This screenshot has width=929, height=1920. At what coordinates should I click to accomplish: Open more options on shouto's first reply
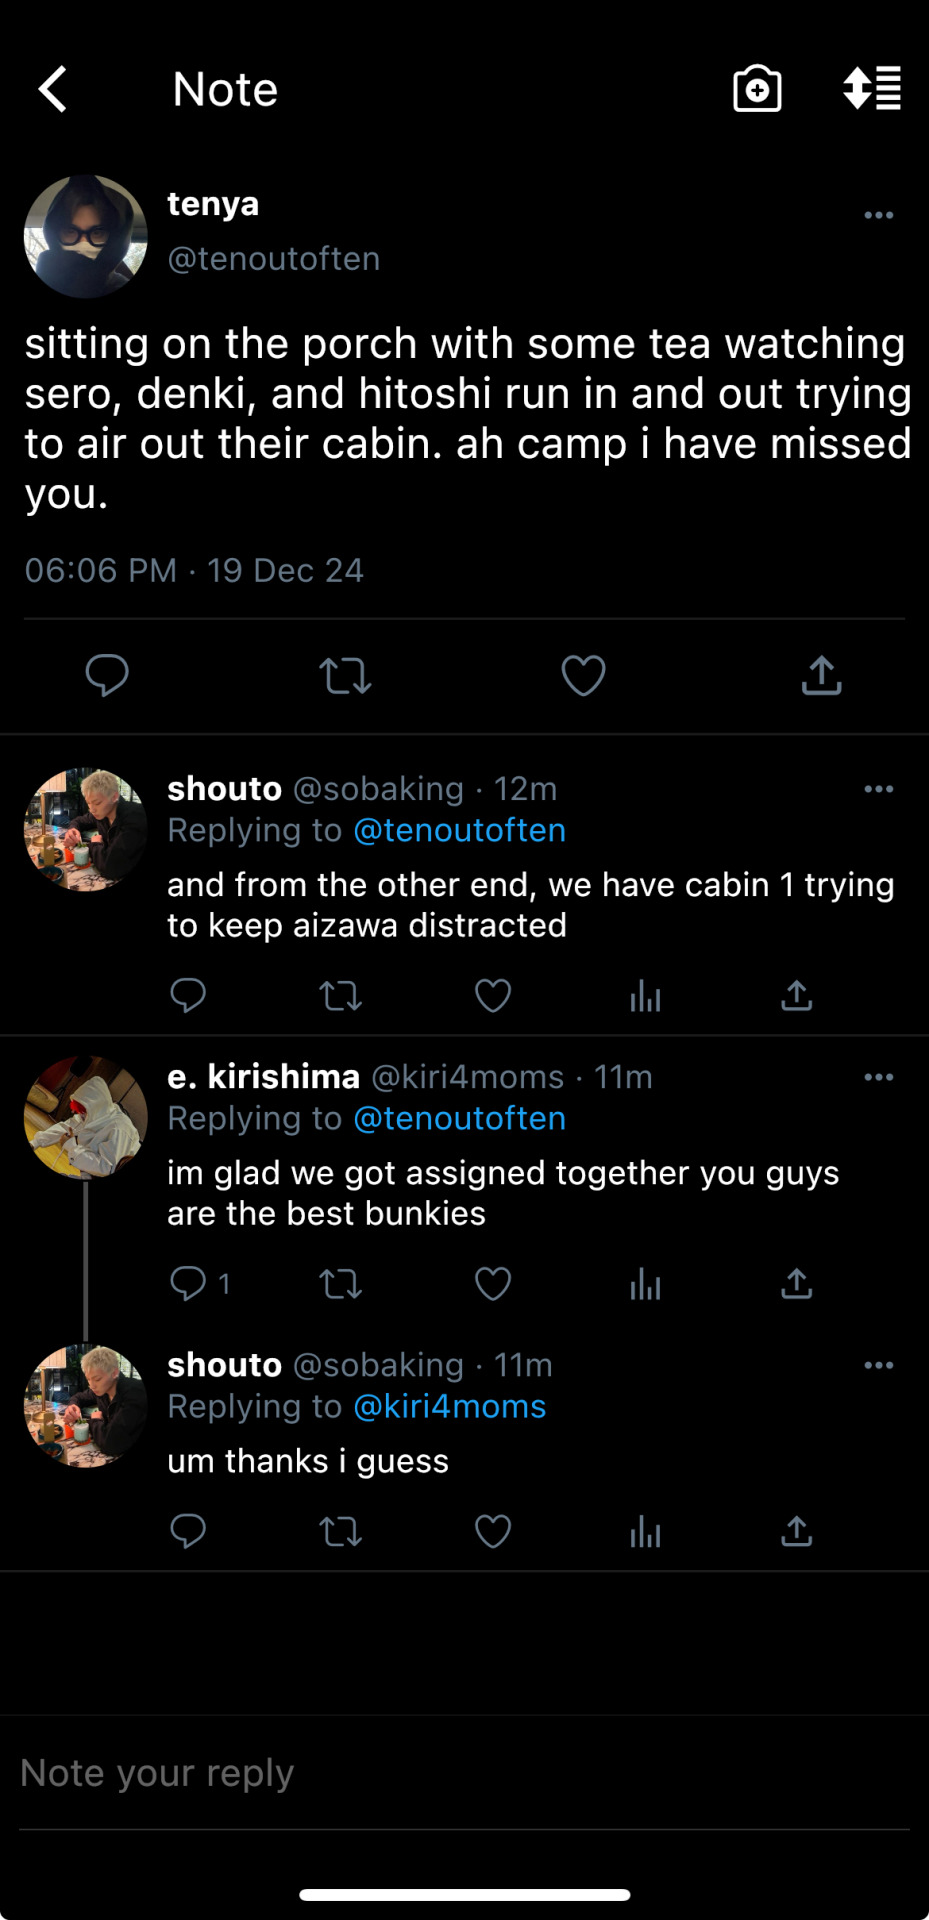coord(878,790)
